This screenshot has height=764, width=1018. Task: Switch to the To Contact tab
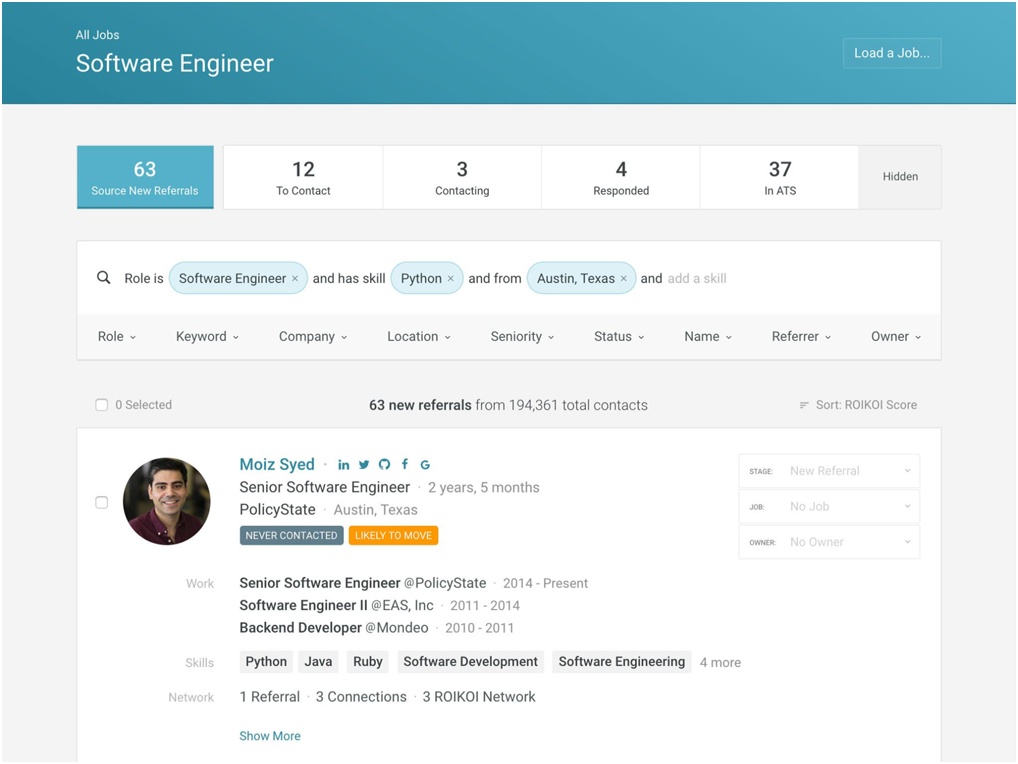[303, 177]
